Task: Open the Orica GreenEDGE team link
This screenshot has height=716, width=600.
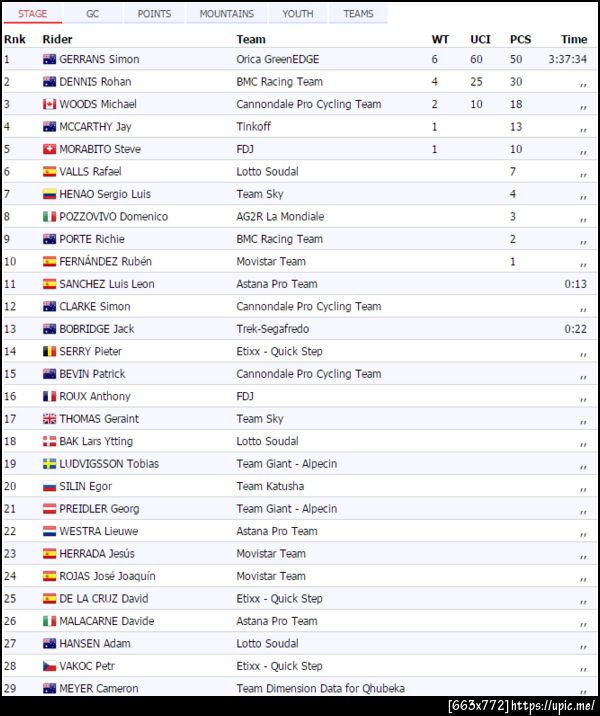Action: [x=277, y=59]
